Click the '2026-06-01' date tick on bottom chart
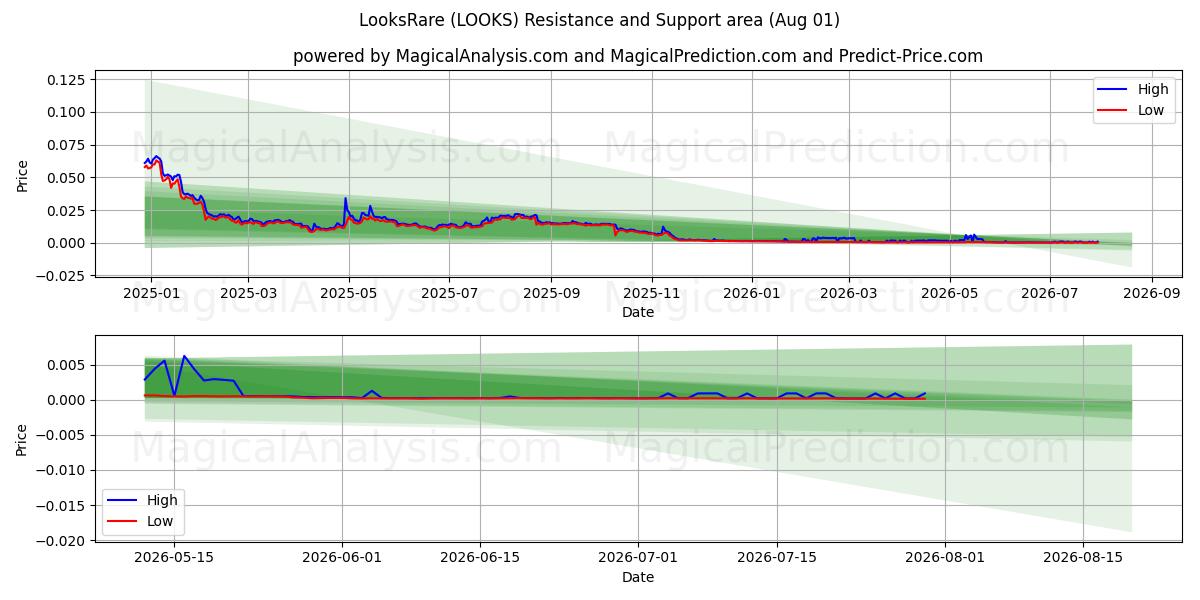The height and width of the screenshot is (600, 1200). [x=342, y=558]
